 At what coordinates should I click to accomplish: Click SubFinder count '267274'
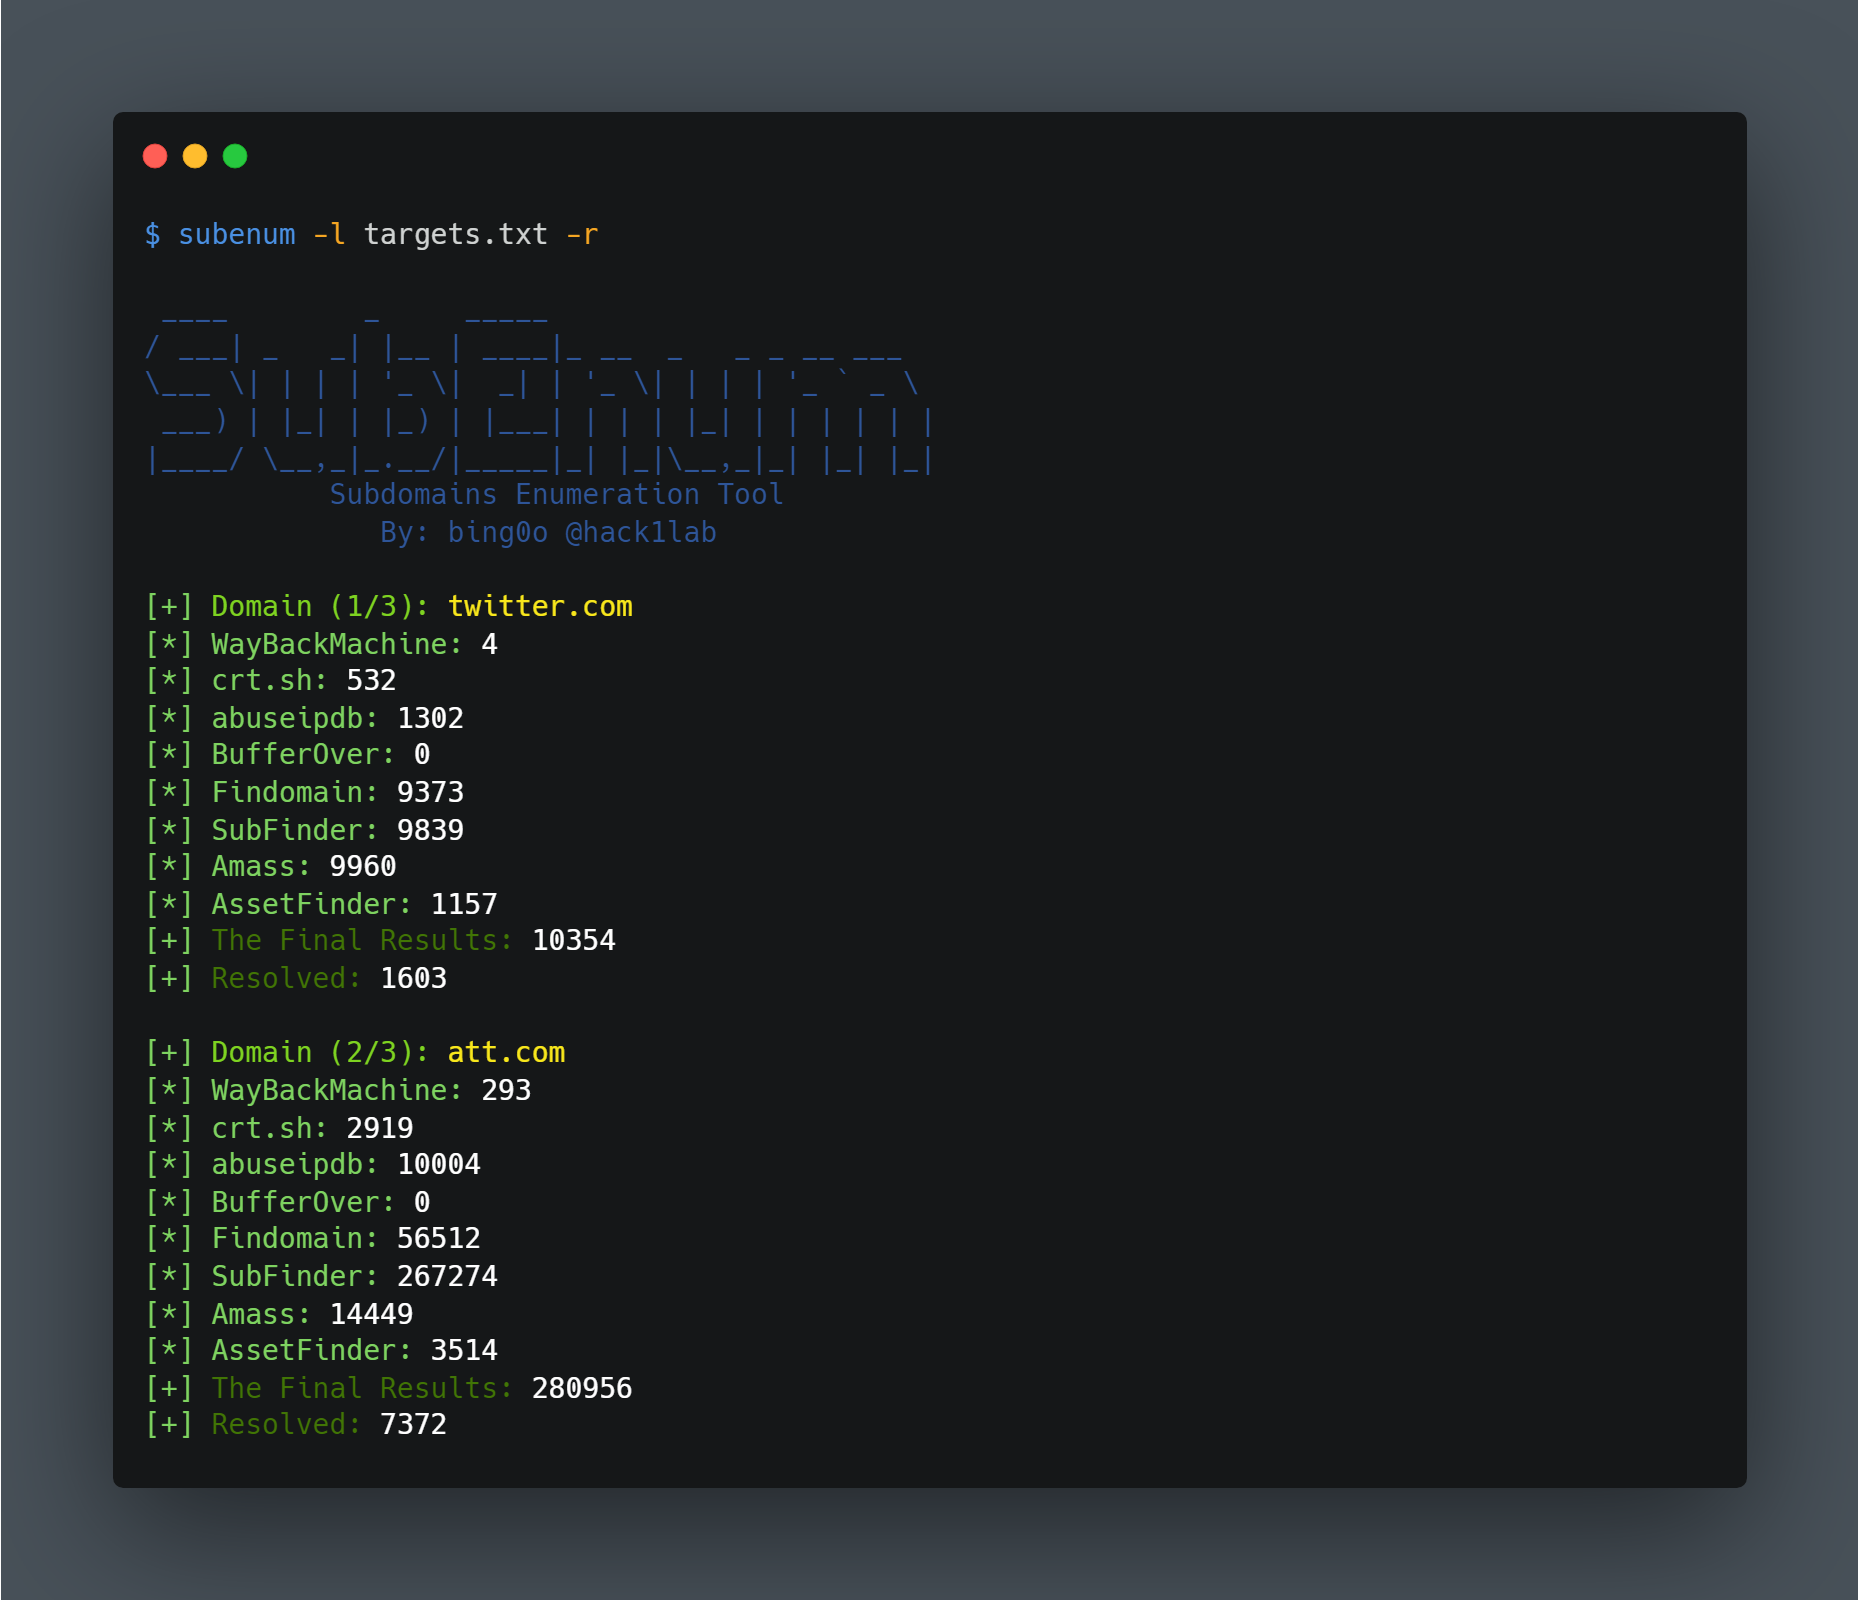[x=447, y=1276]
